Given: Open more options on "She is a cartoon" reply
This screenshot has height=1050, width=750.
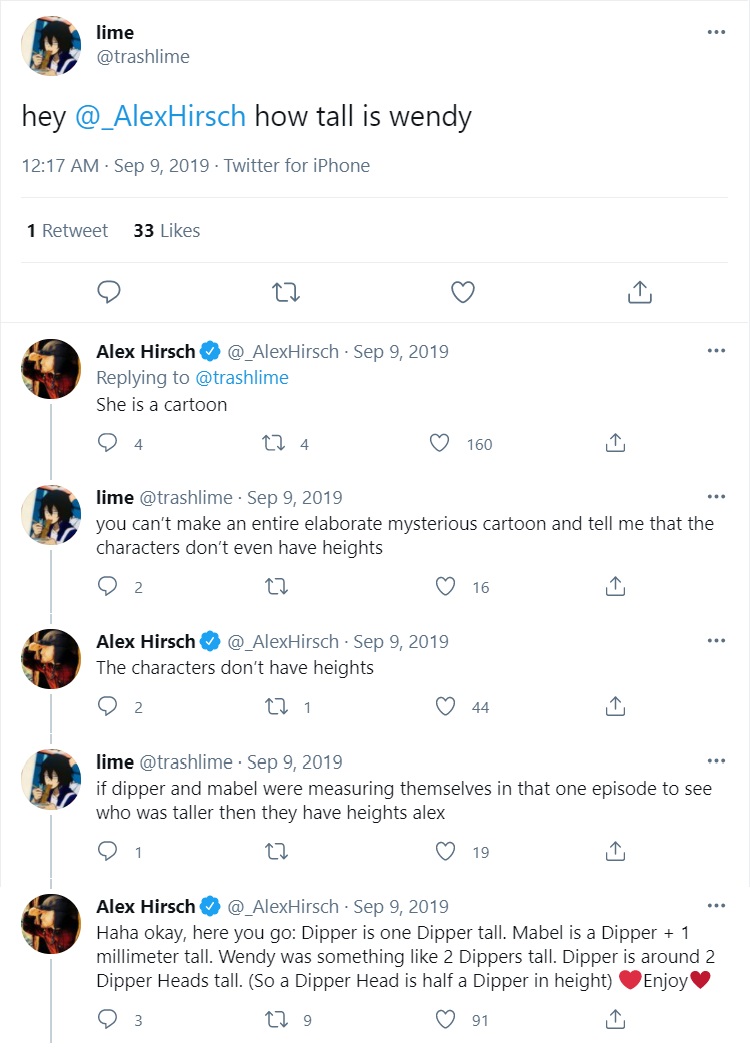Looking at the screenshot, I should (716, 351).
